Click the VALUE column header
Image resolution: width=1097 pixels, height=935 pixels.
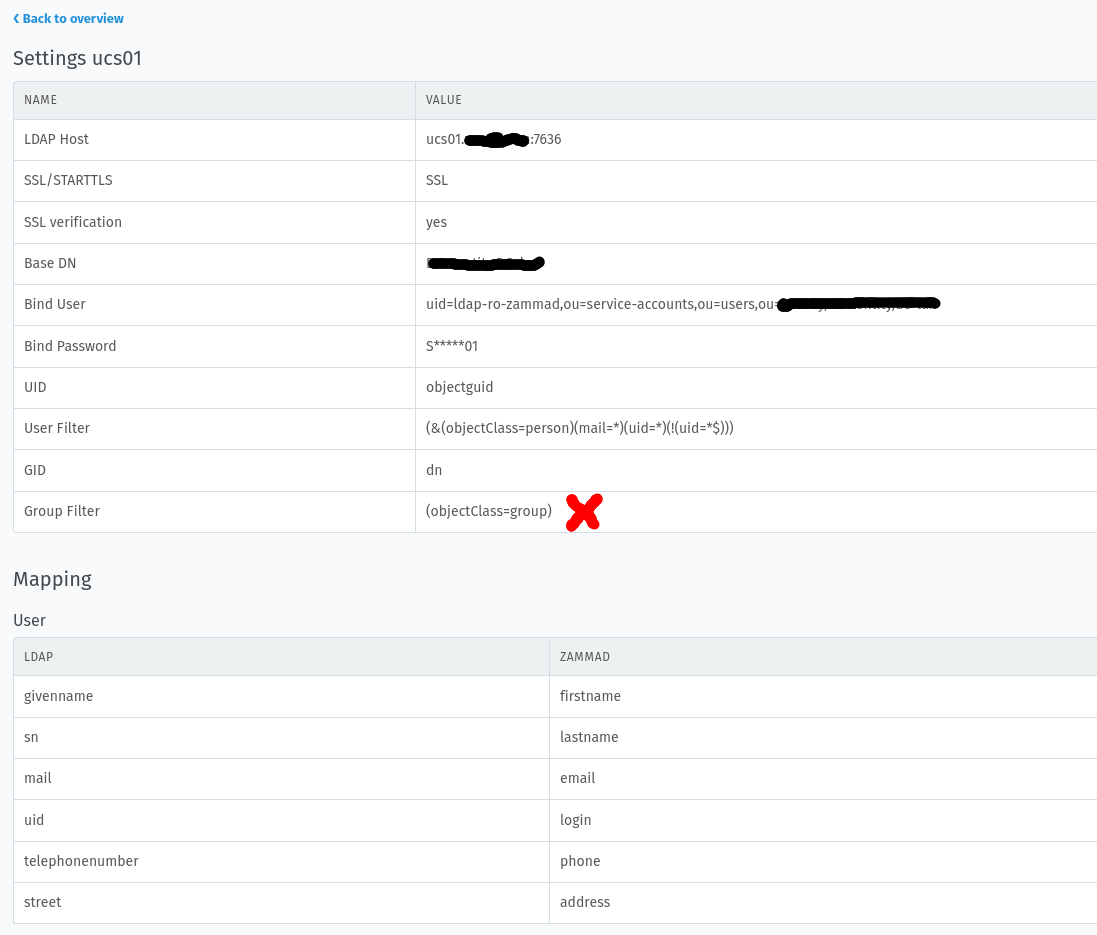443,100
